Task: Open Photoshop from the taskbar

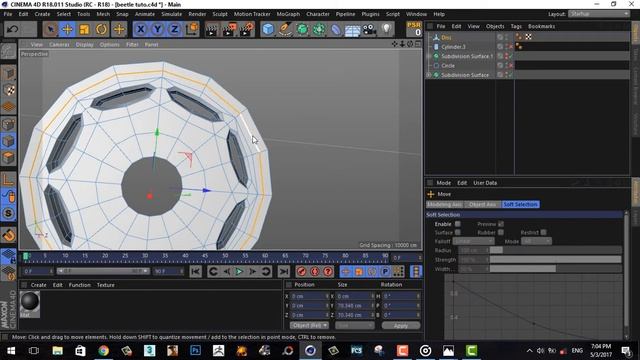Action: pyautogui.click(x=196, y=351)
